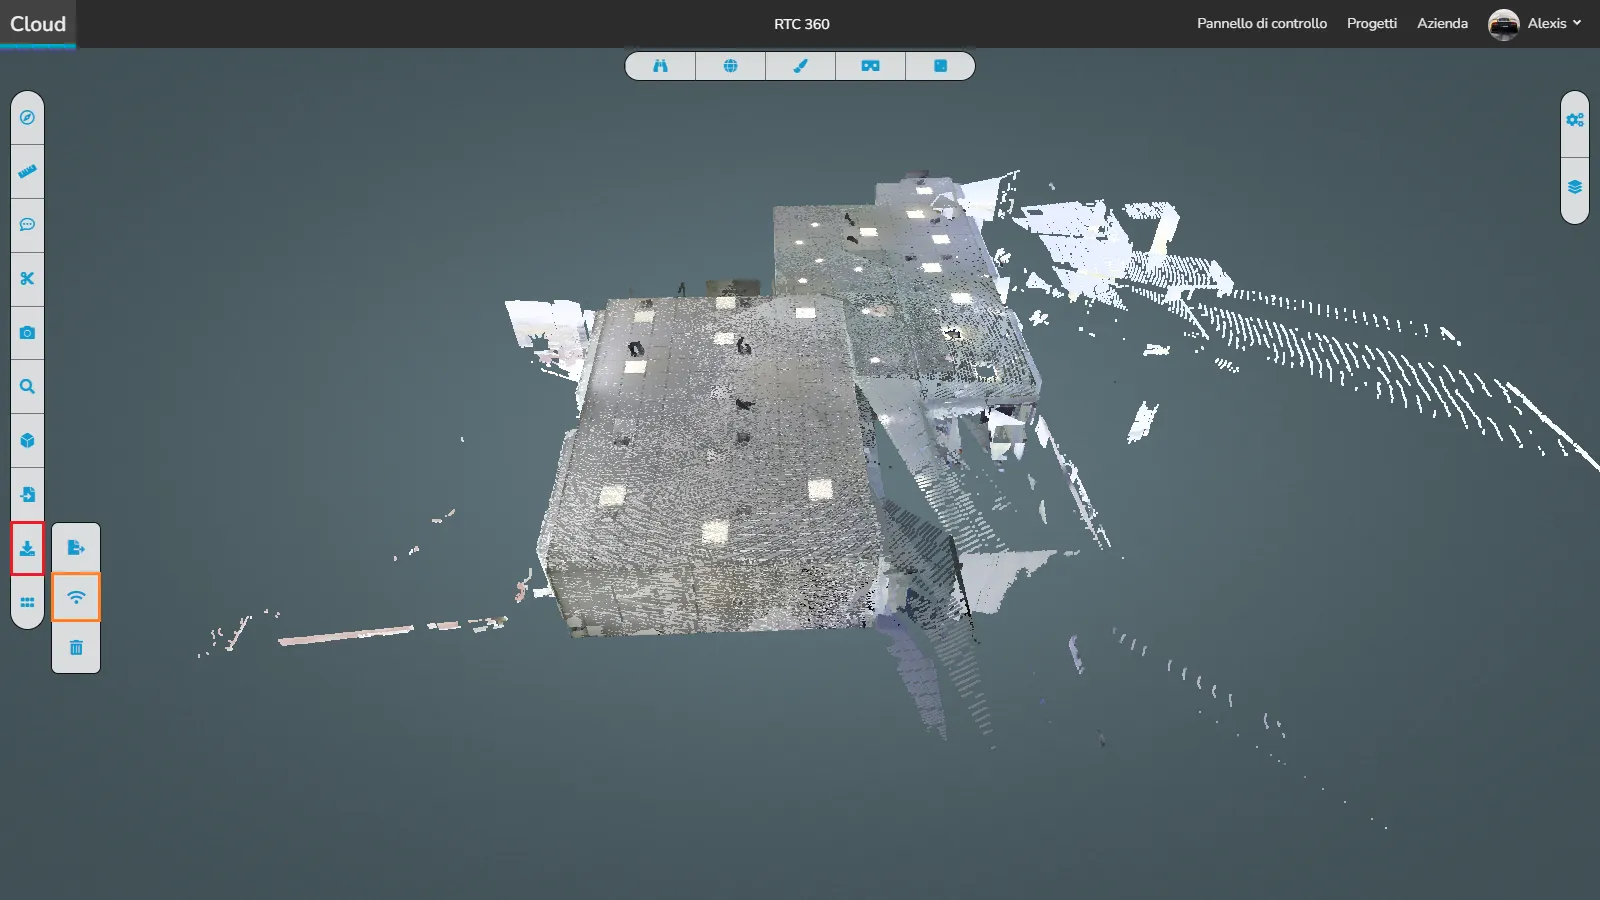Click the file export arrow icon

[x=76, y=547]
